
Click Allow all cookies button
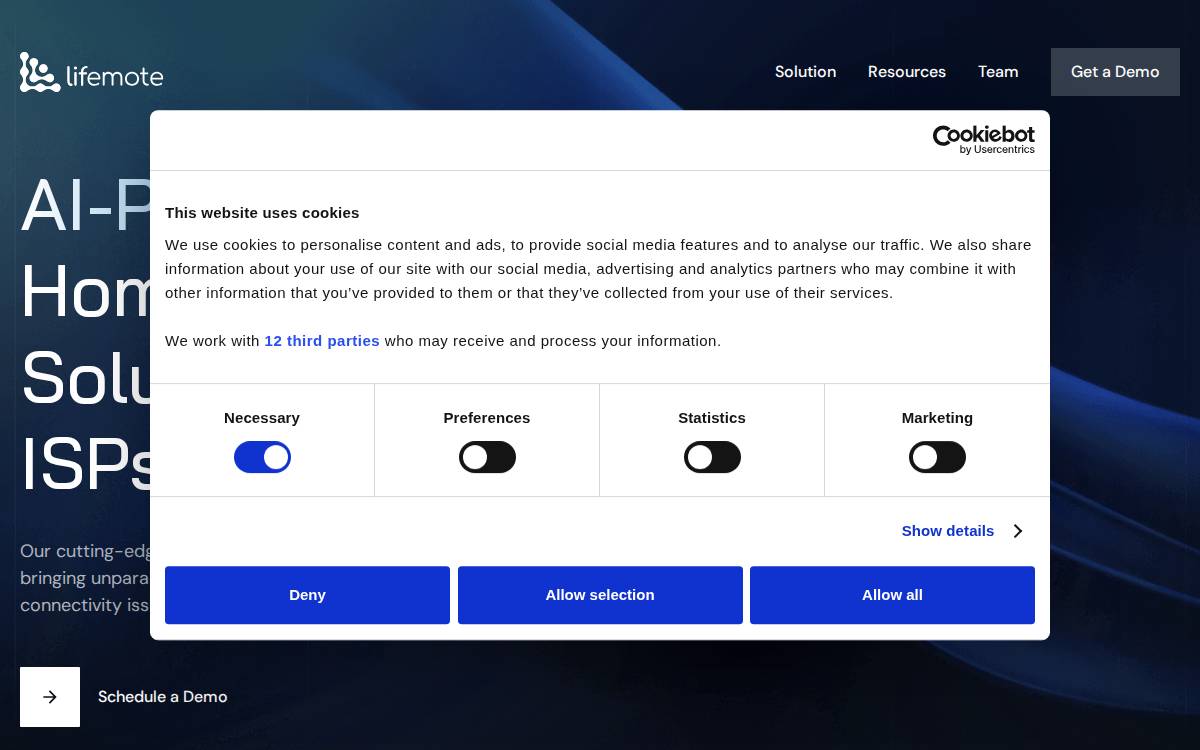[892, 595]
